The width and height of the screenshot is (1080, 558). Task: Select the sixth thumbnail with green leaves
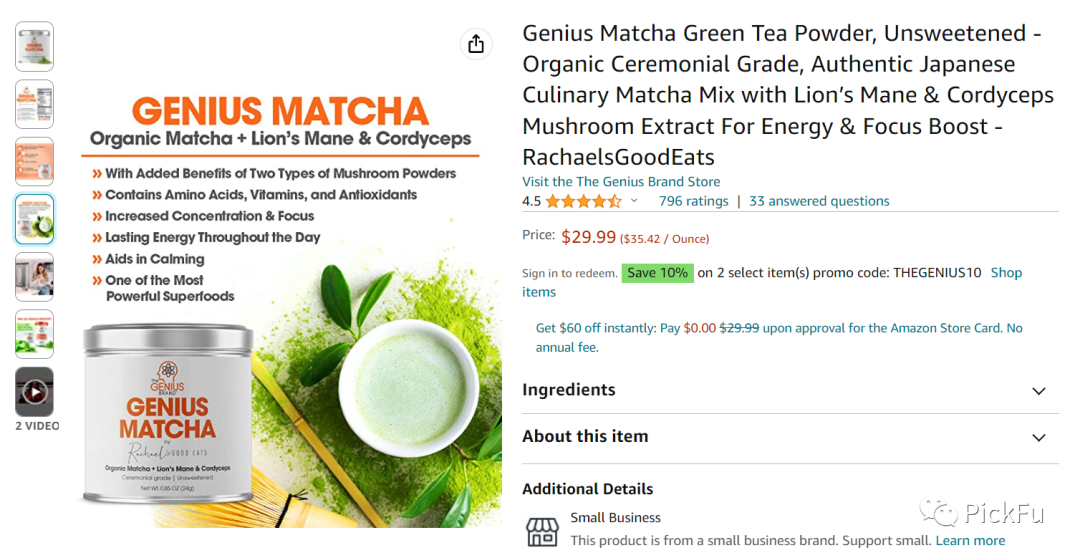point(34,334)
